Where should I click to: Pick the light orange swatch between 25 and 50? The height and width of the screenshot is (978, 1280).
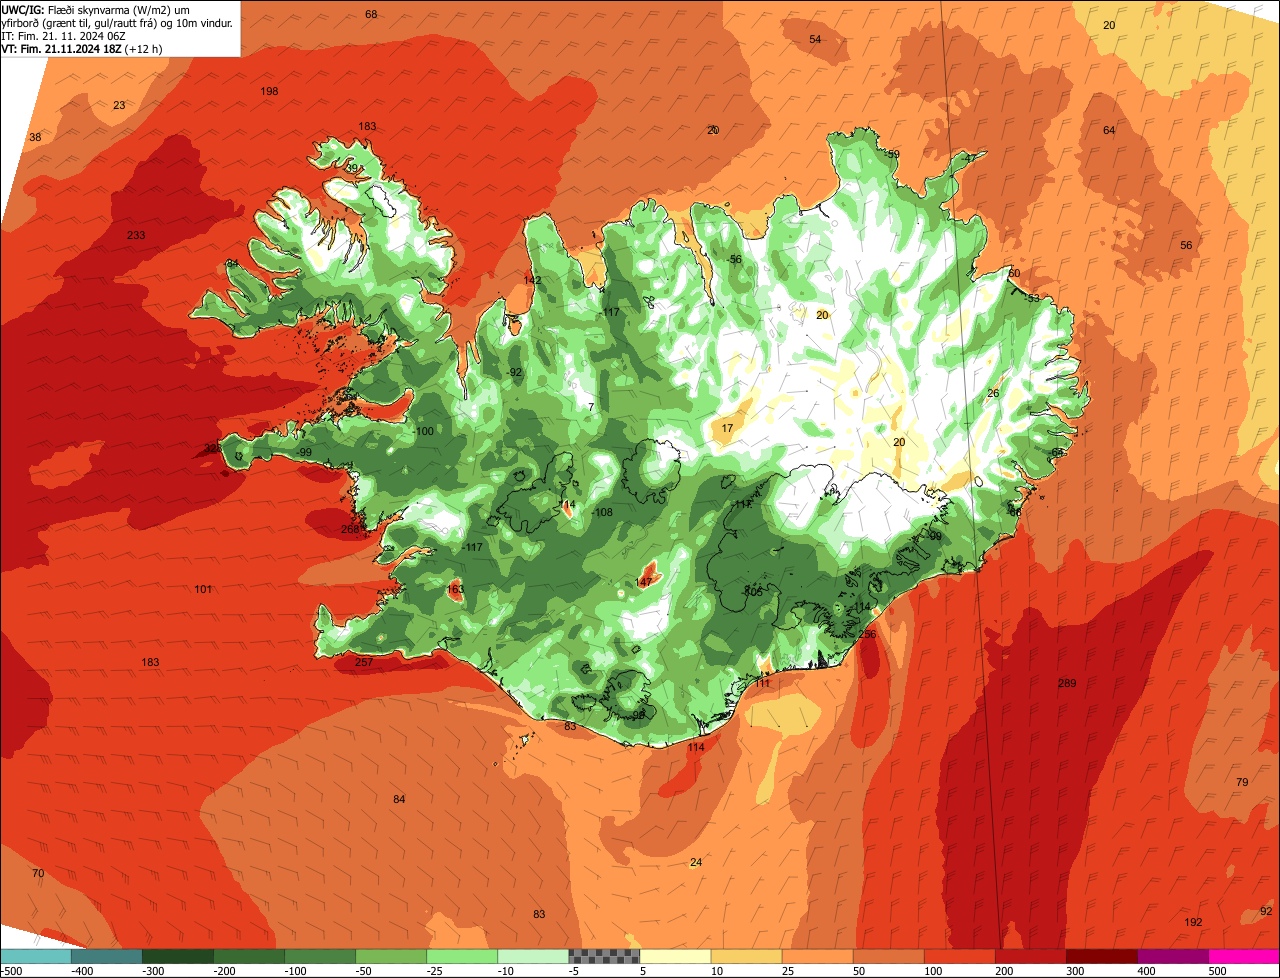(817, 956)
